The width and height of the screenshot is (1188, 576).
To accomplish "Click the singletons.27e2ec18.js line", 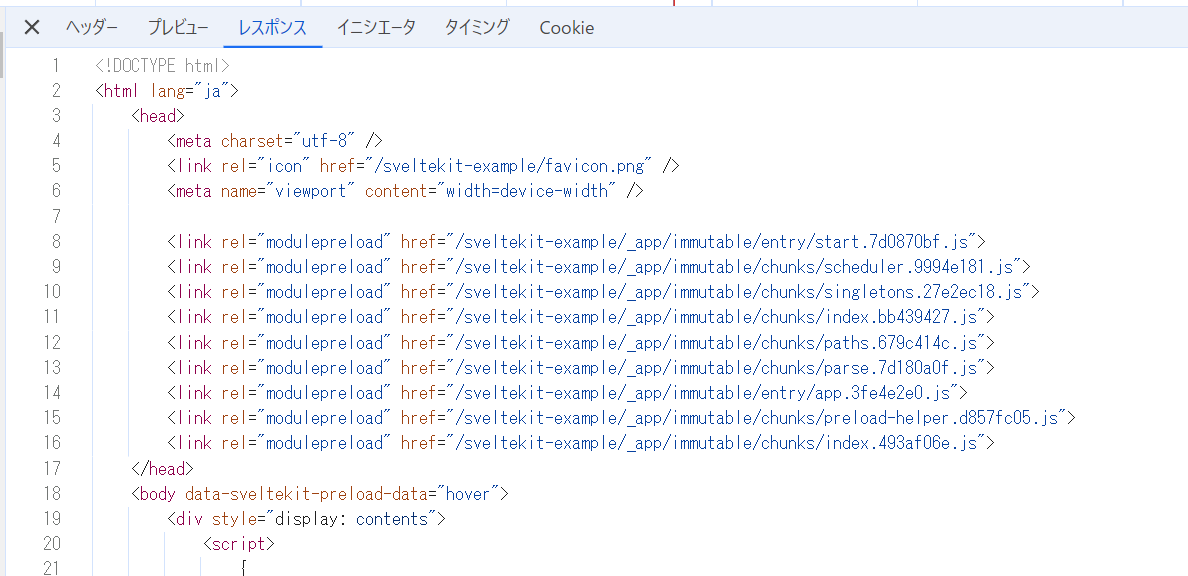I will 604,292.
